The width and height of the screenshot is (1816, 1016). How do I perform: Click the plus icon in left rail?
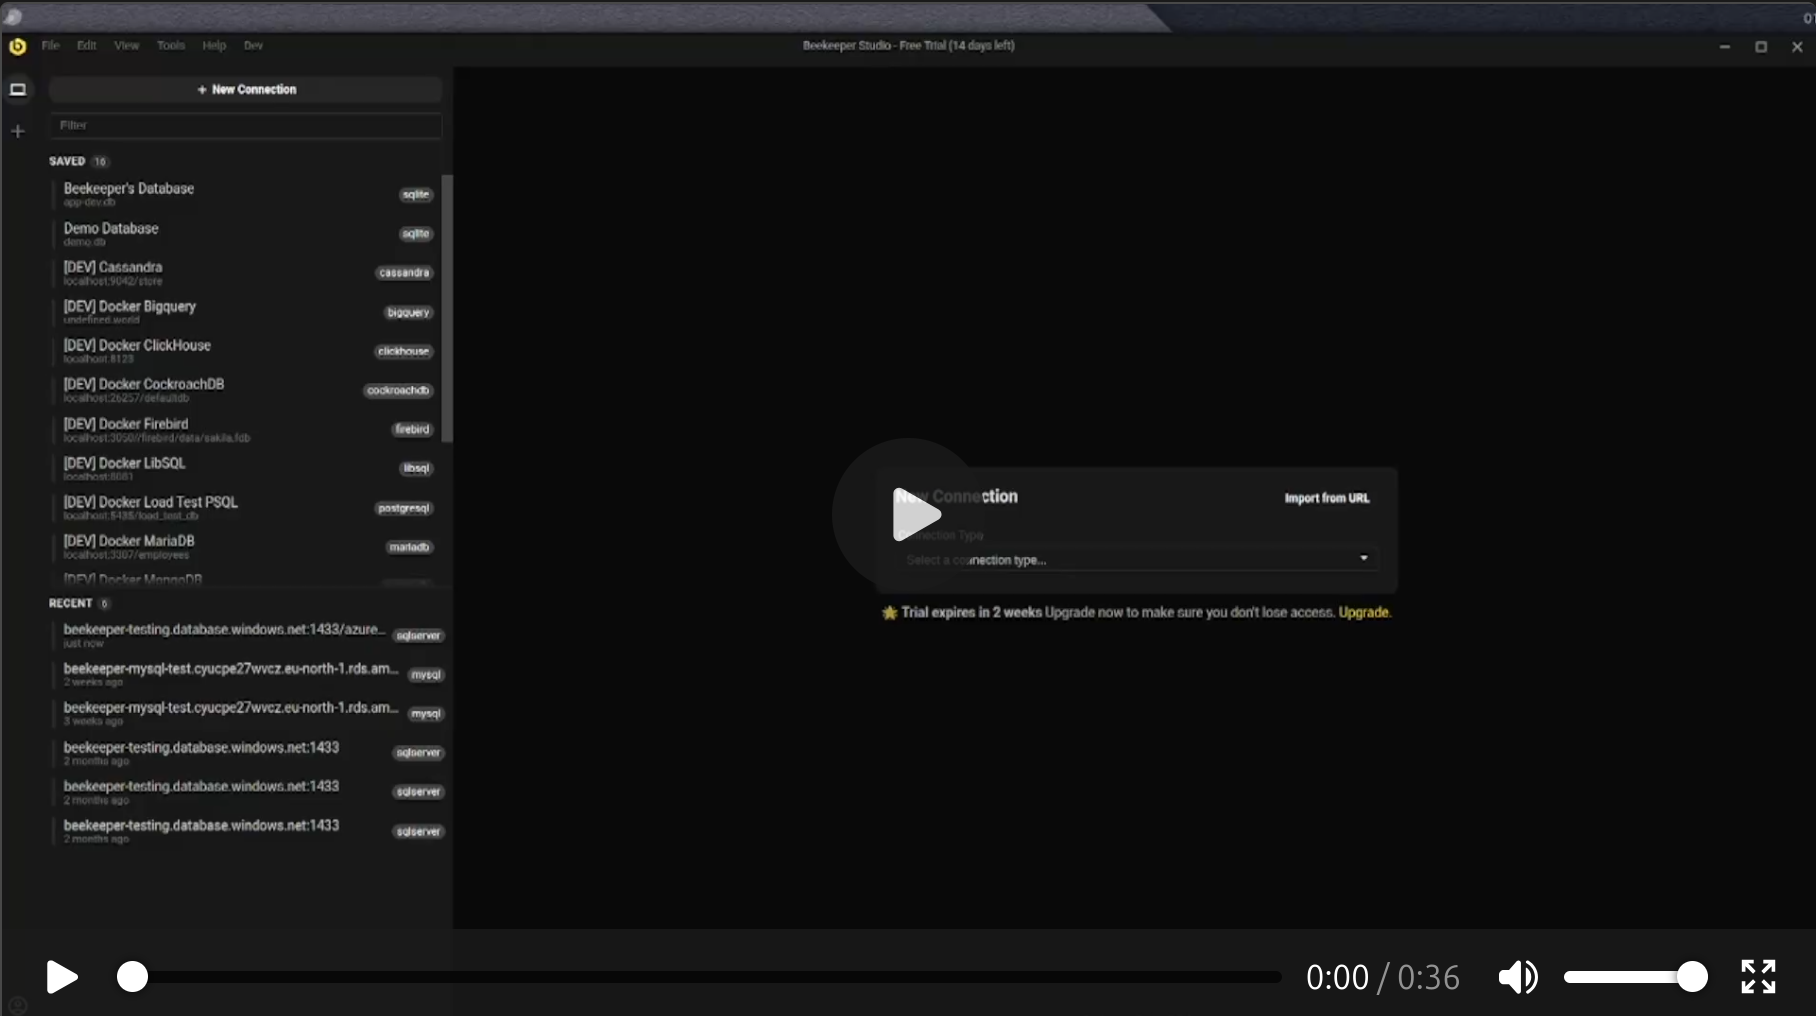pos(18,131)
